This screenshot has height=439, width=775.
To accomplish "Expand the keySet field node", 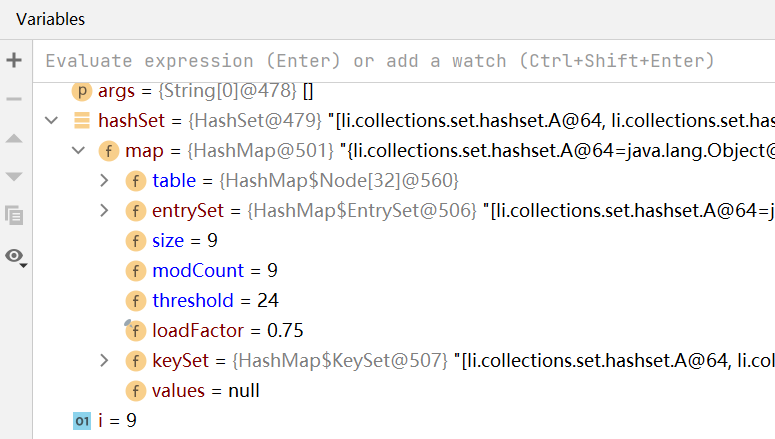I will pyautogui.click(x=104, y=360).
